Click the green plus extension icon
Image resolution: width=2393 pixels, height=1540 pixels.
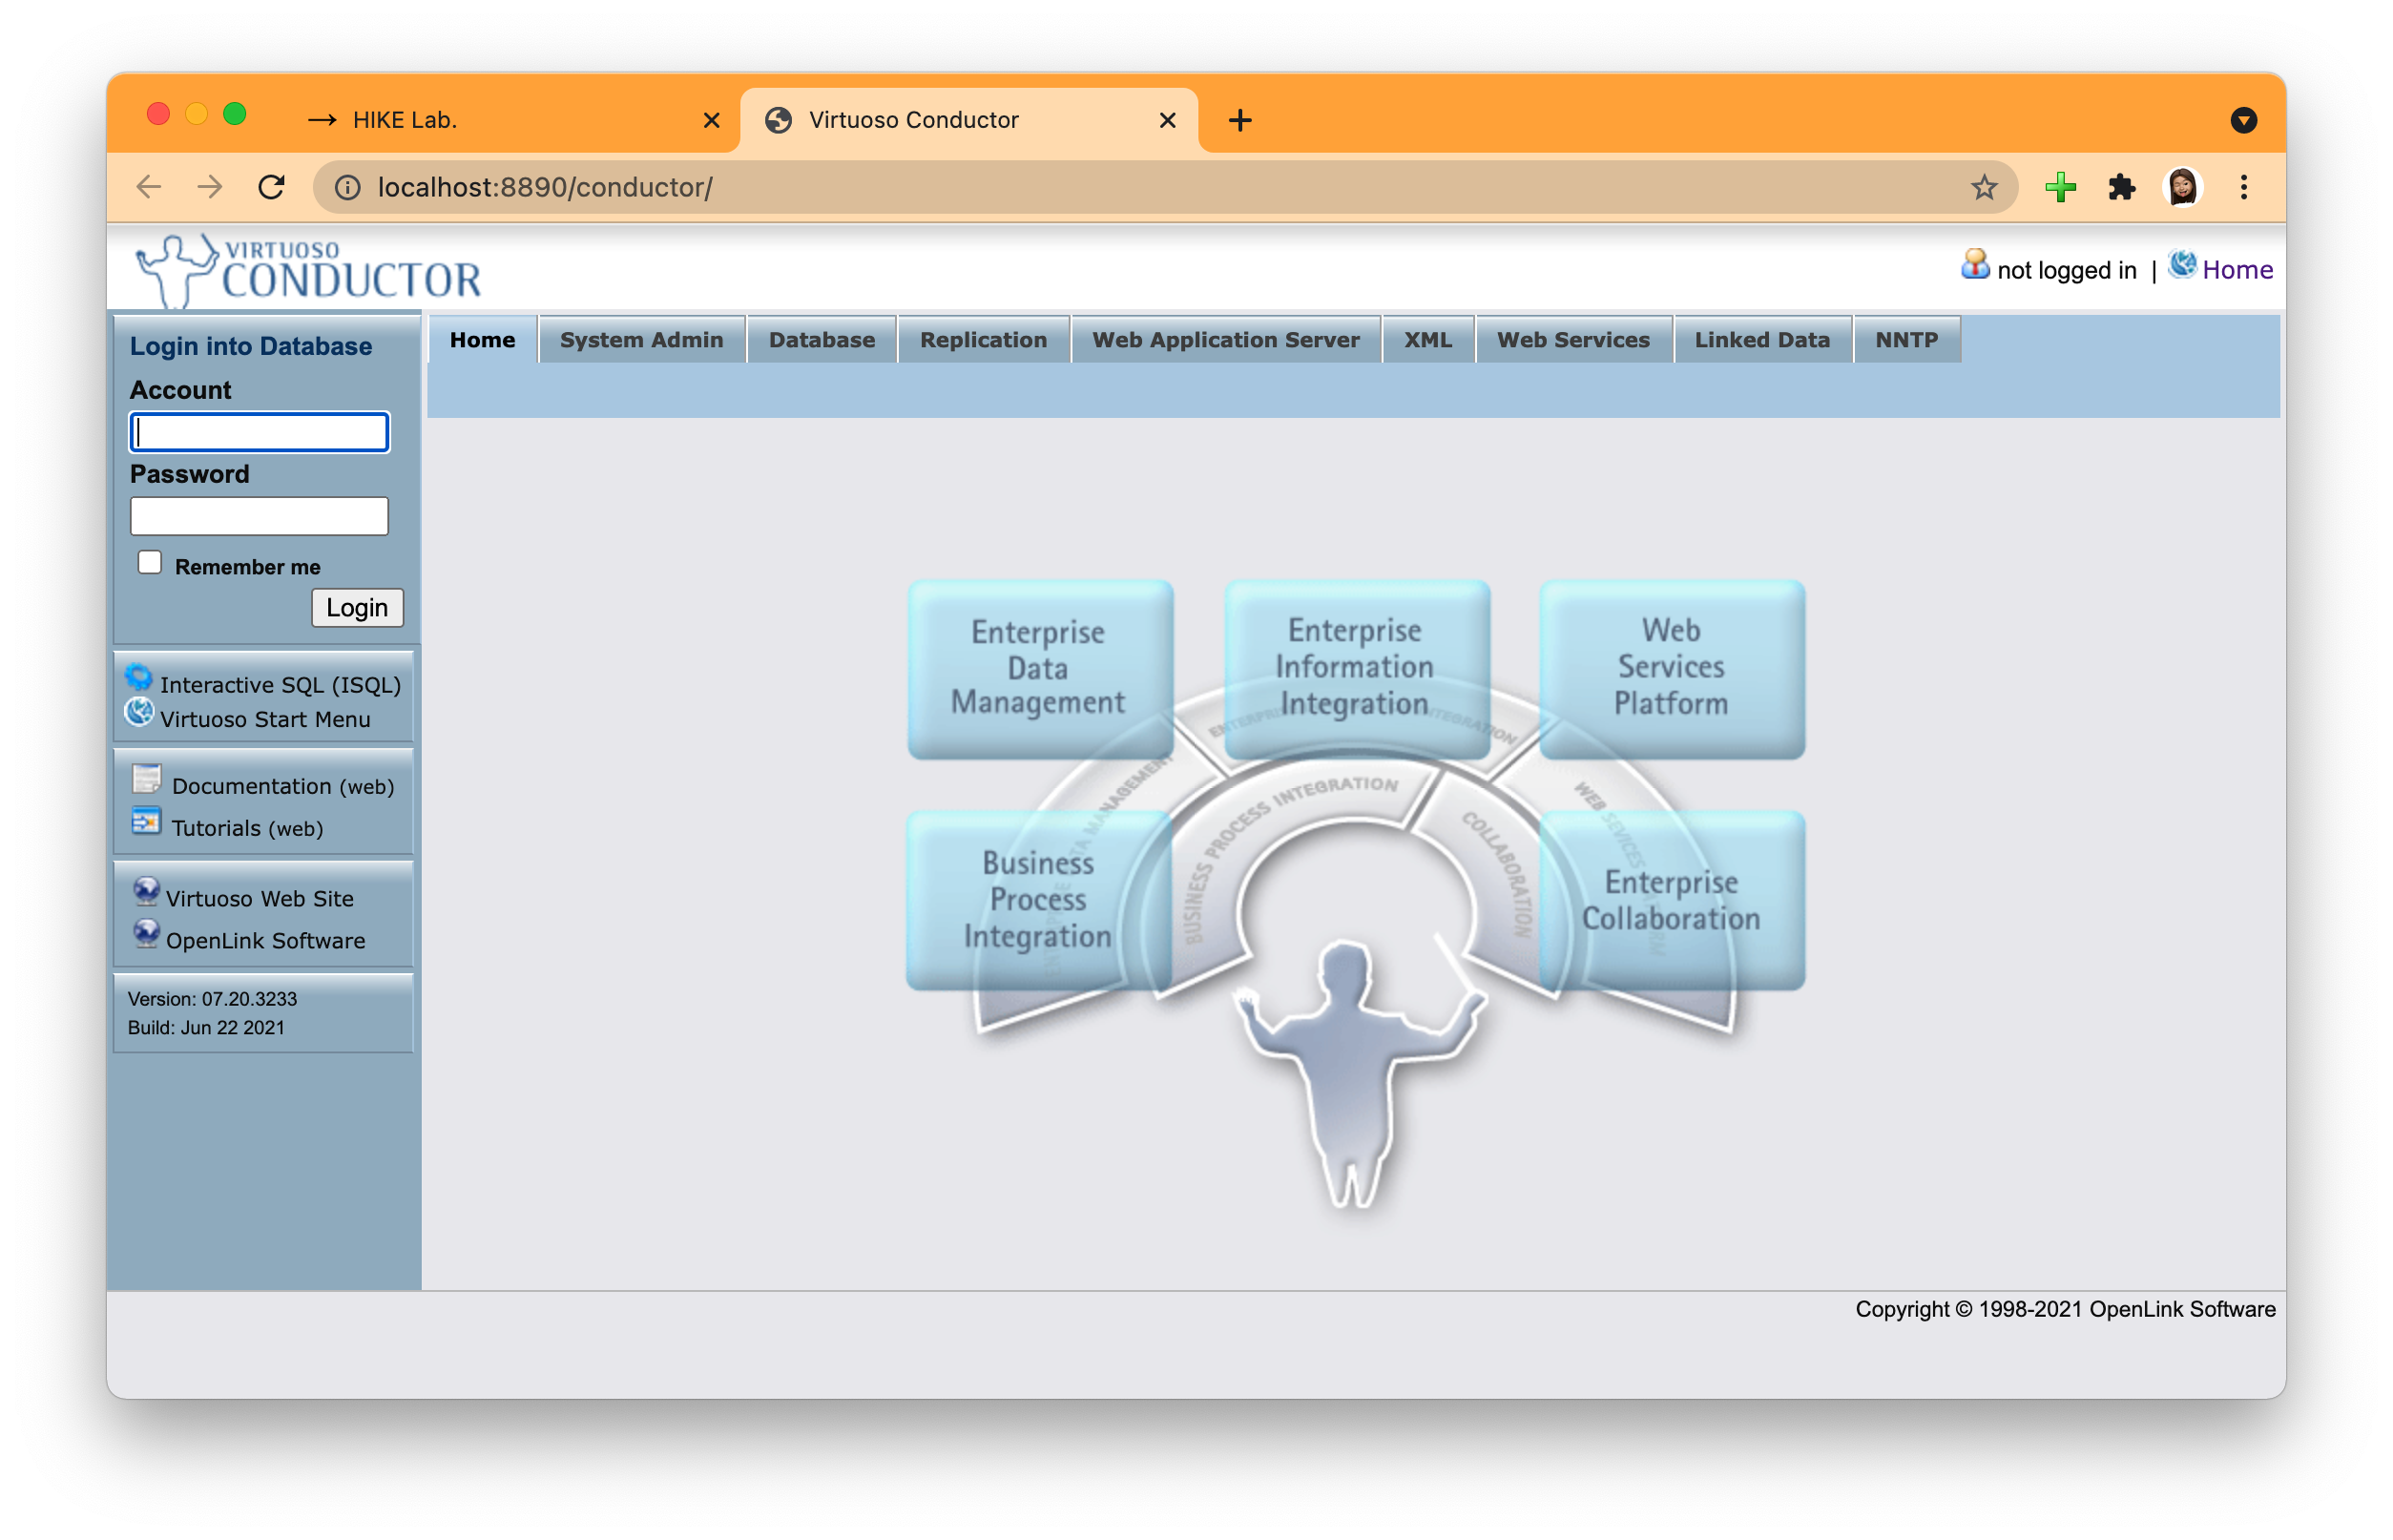[2060, 187]
